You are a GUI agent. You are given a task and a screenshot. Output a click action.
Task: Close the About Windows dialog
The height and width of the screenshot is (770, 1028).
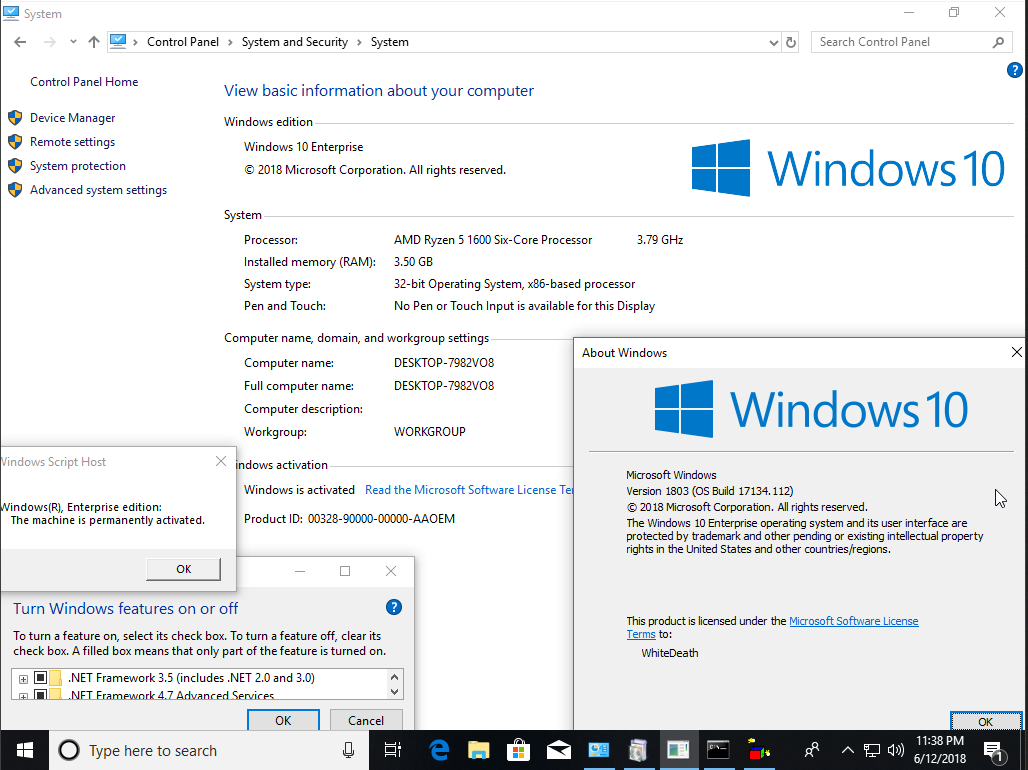pos(1016,352)
